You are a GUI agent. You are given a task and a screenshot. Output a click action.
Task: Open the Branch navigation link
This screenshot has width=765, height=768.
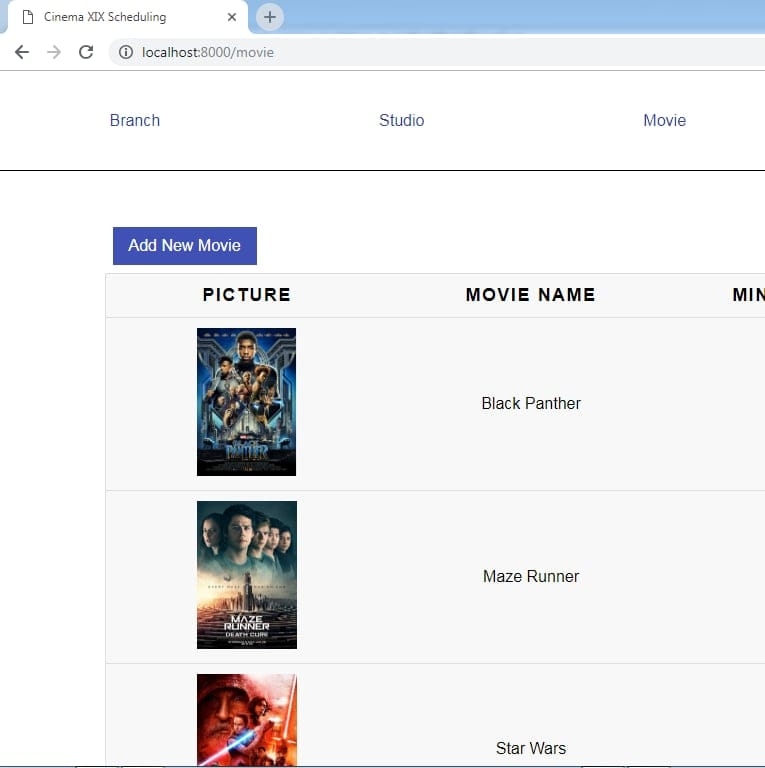tap(135, 120)
